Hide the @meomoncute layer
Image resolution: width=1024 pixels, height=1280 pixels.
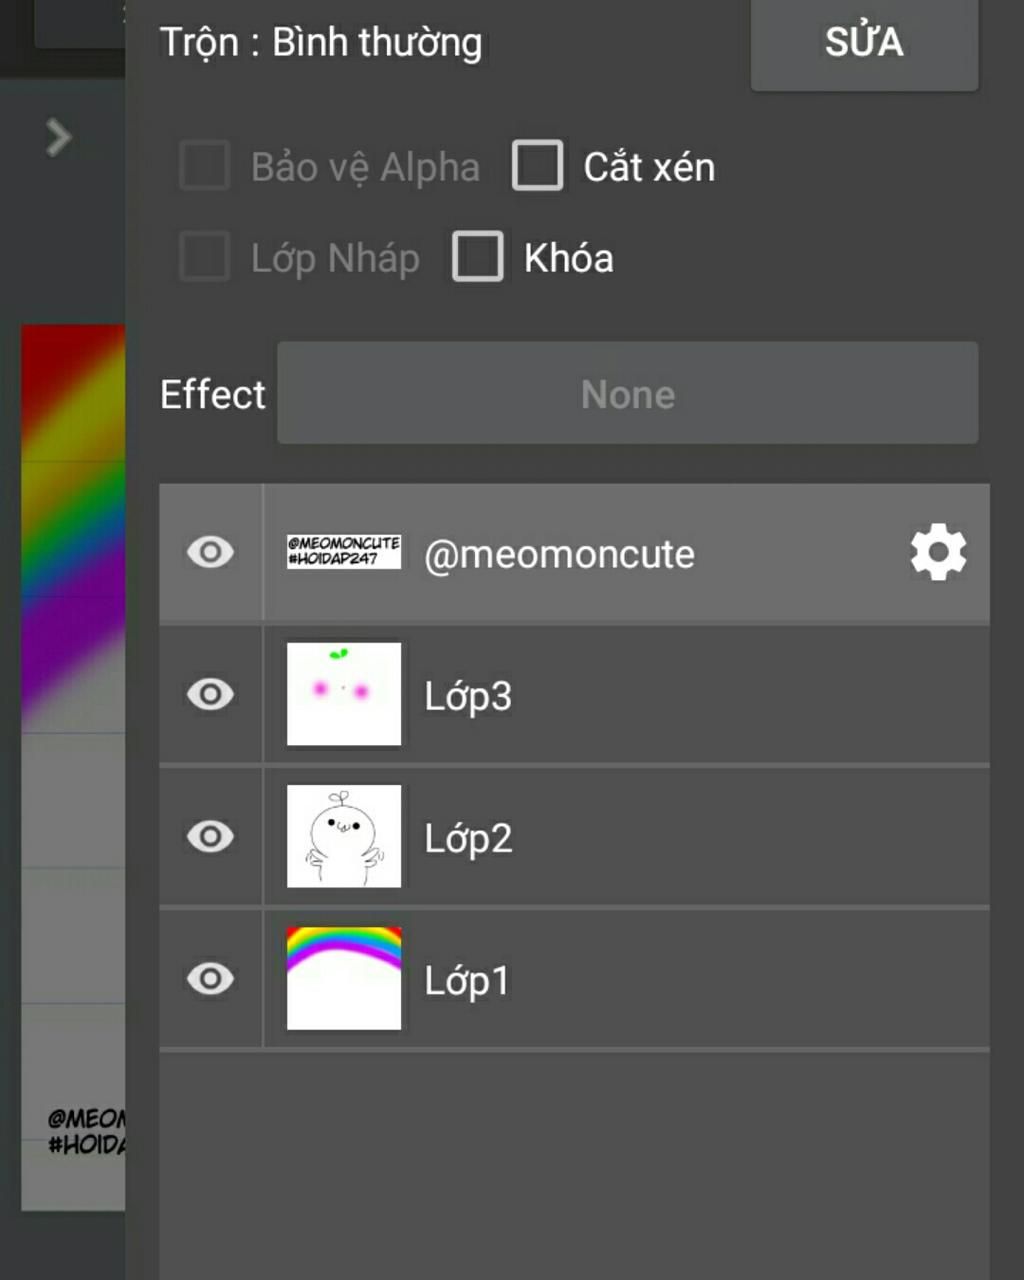(210, 553)
